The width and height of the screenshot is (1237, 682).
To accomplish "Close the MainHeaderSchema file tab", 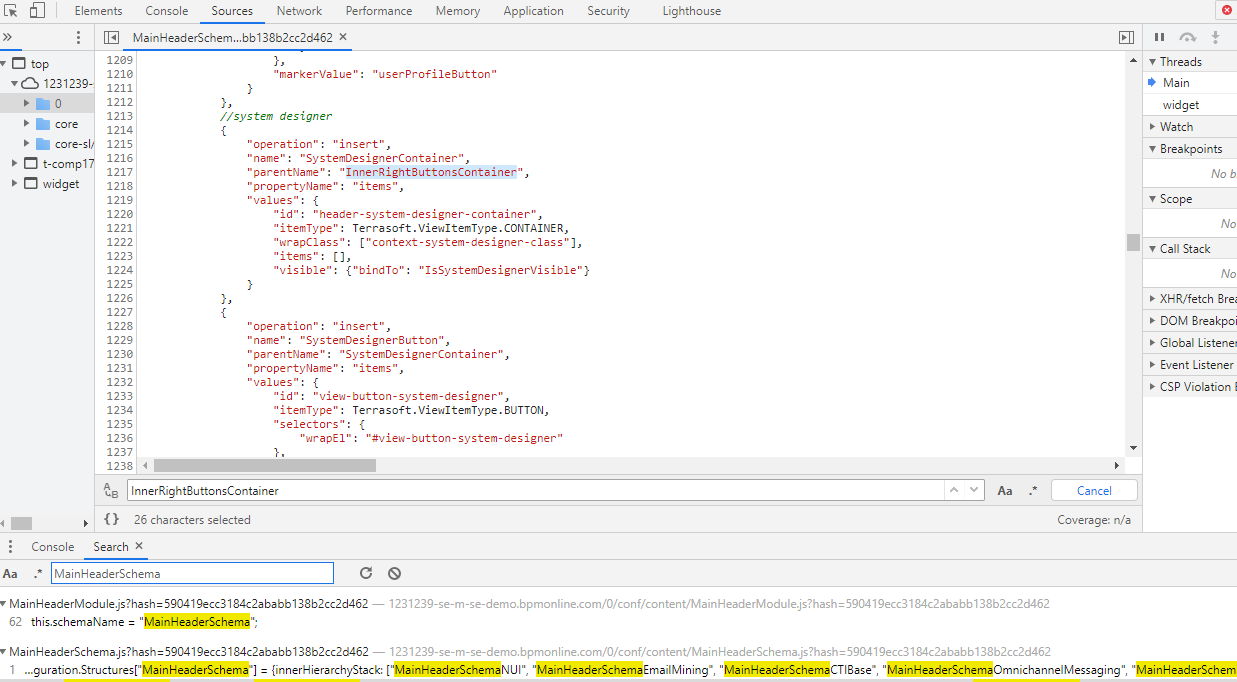I will [x=343, y=37].
